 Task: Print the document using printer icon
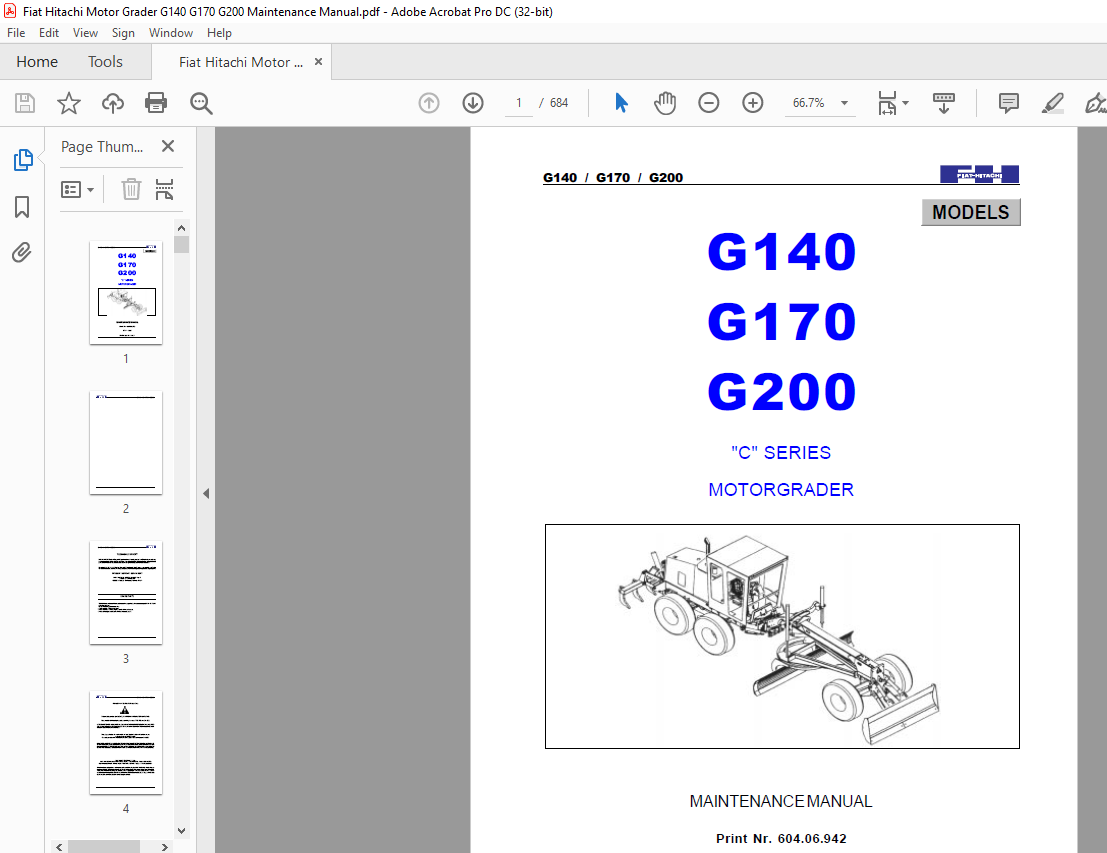tap(156, 103)
